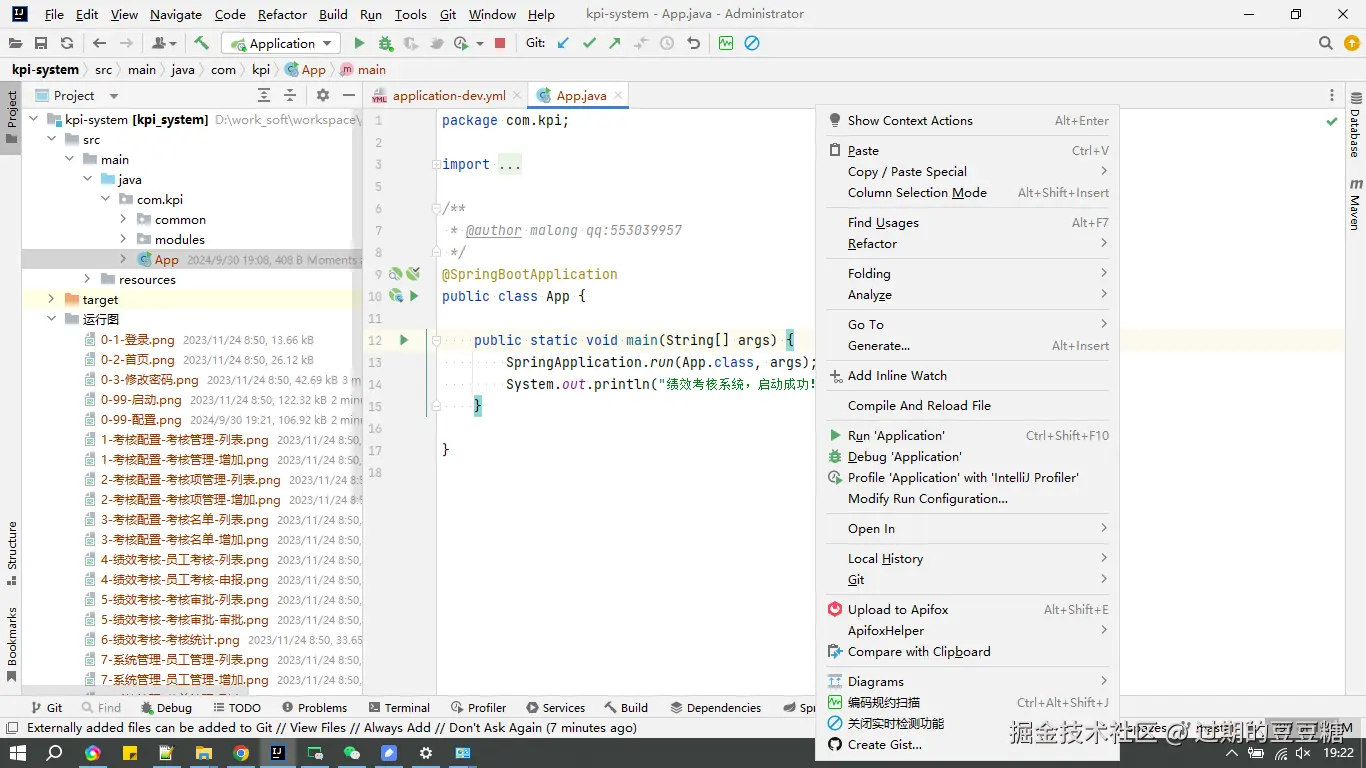Screen dimensions: 1366x768
Task: Select Compile And Reload File
Action: tap(919, 406)
